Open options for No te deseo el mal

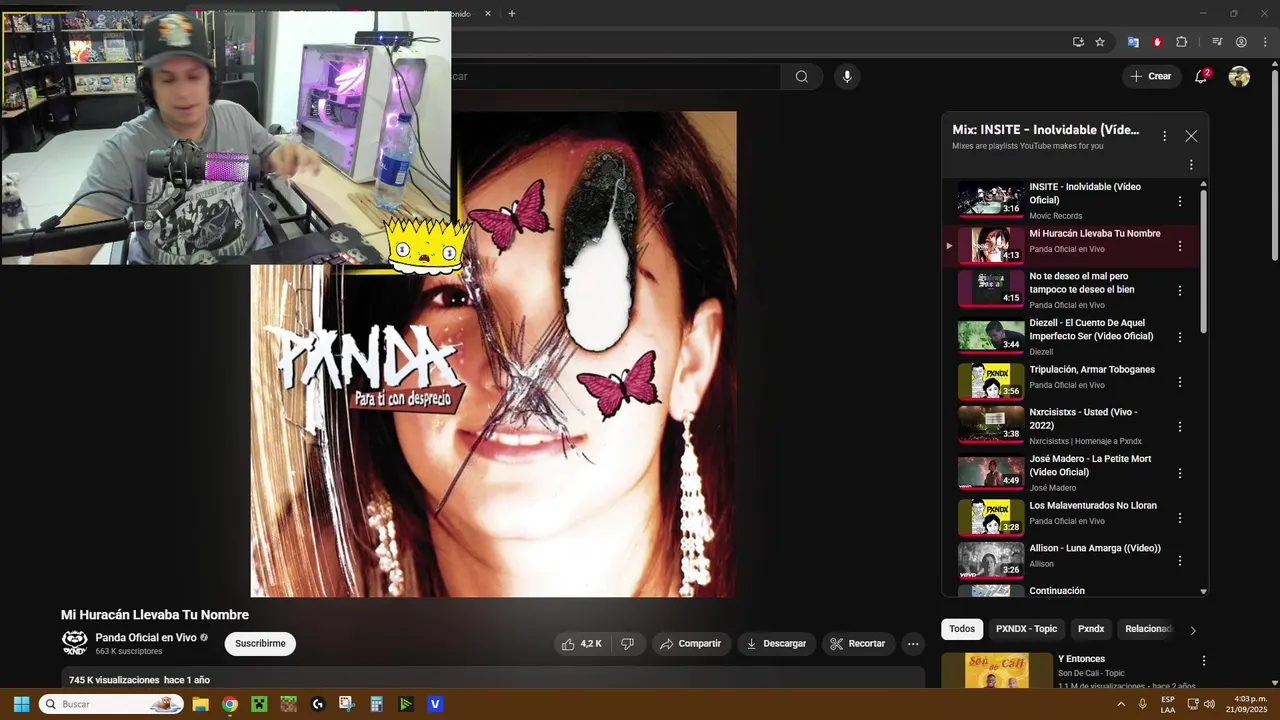[1180, 291]
